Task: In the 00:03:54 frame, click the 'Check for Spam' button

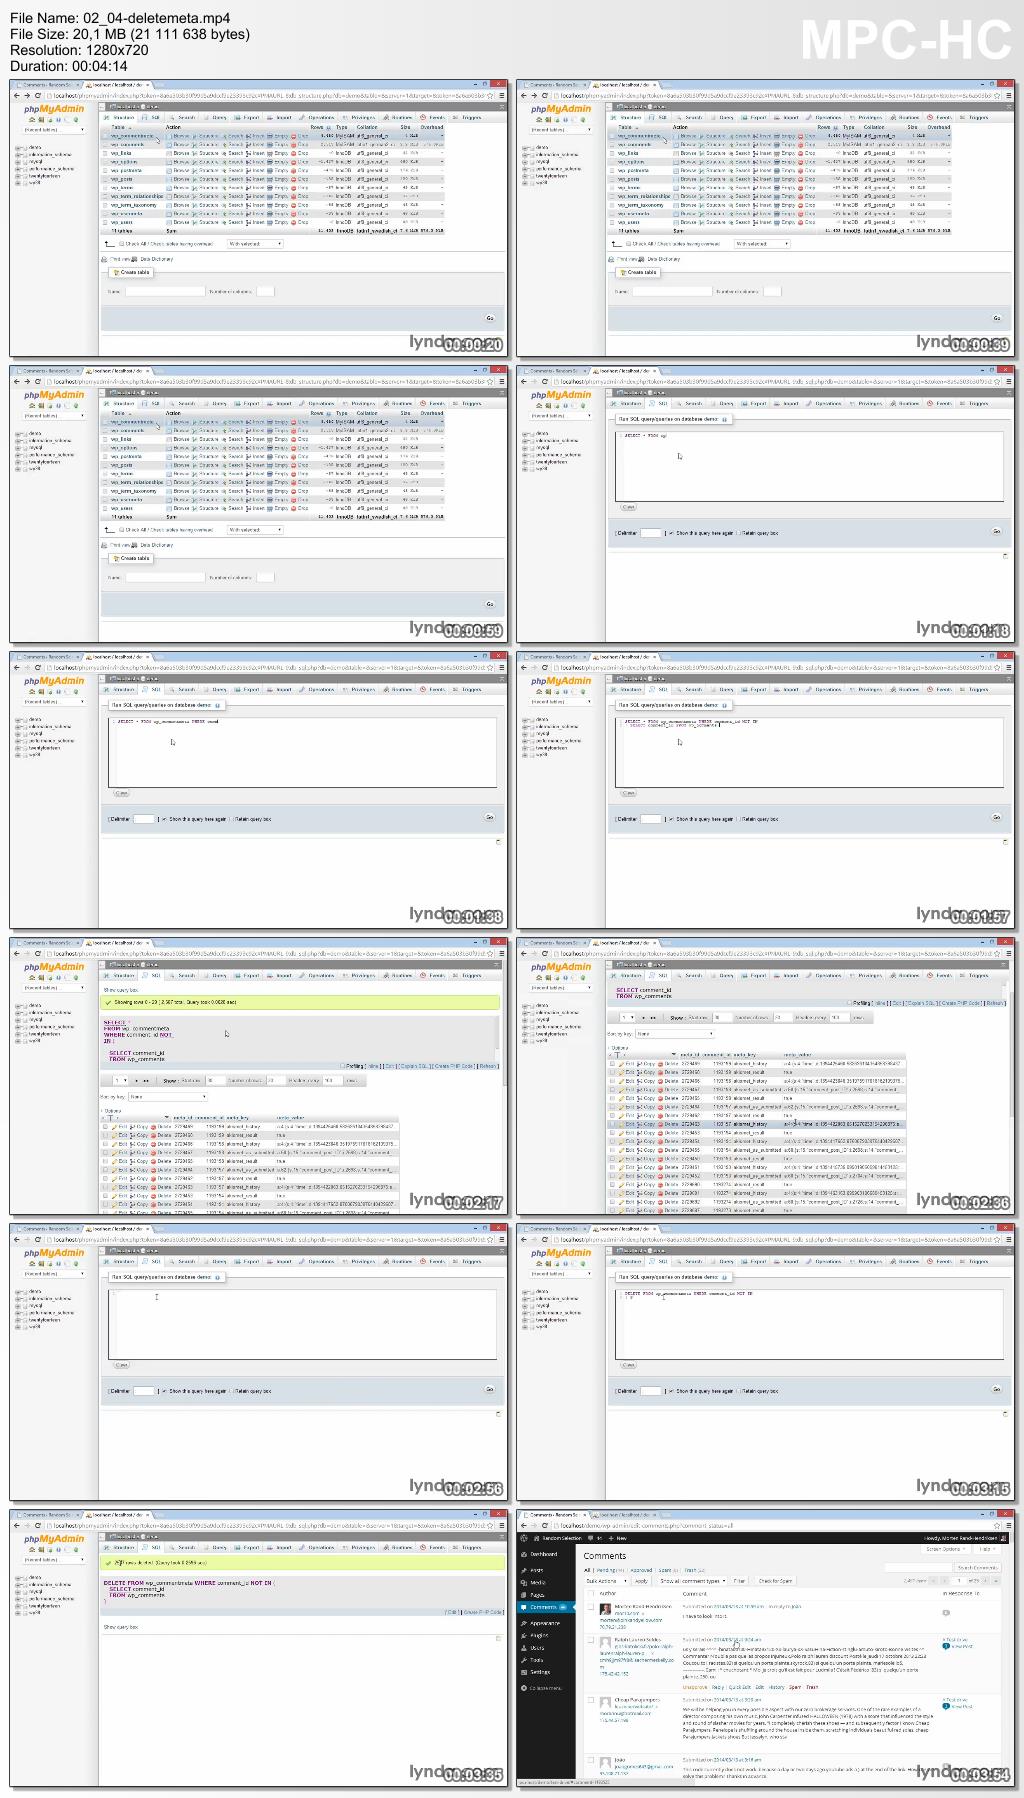Action: pos(775,1581)
